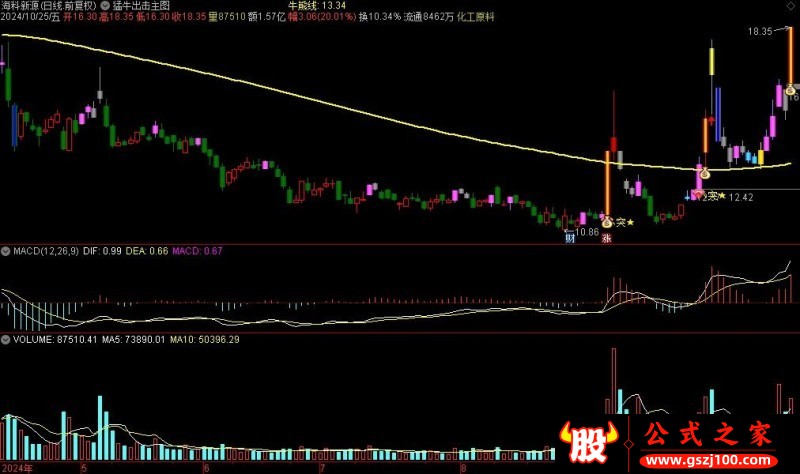Click money bag icon at bottom of last candle

pyautogui.click(x=790, y=90)
